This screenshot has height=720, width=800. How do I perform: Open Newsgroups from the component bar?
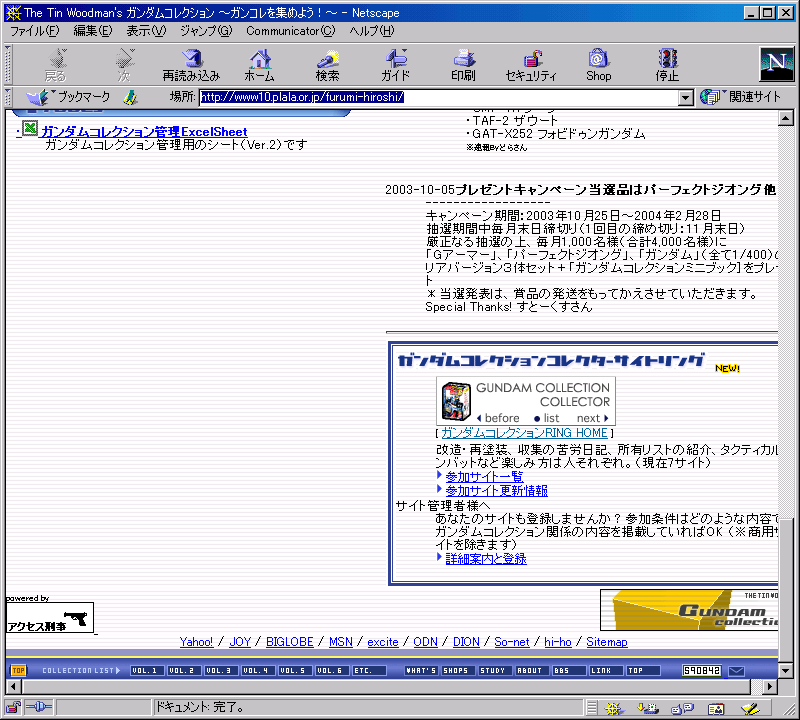click(683, 708)
